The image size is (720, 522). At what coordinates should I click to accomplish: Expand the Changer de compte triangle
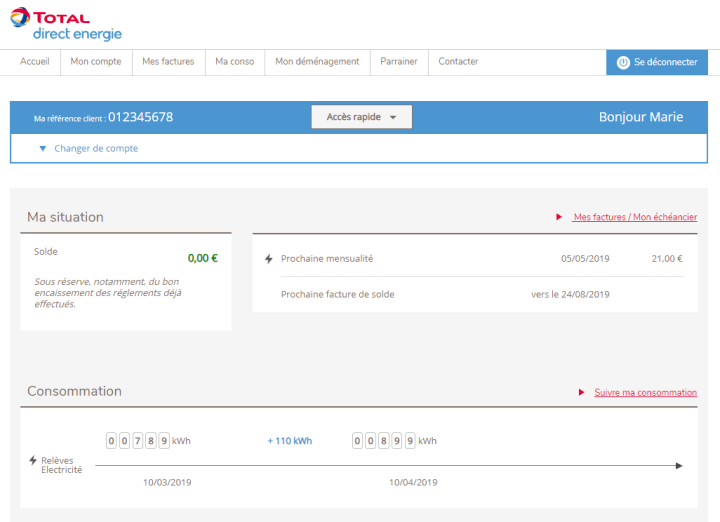pos(43,148)
